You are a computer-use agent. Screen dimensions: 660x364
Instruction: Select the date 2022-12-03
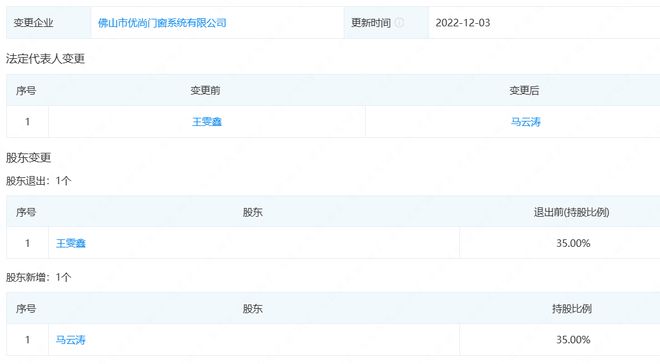point(463,23)
